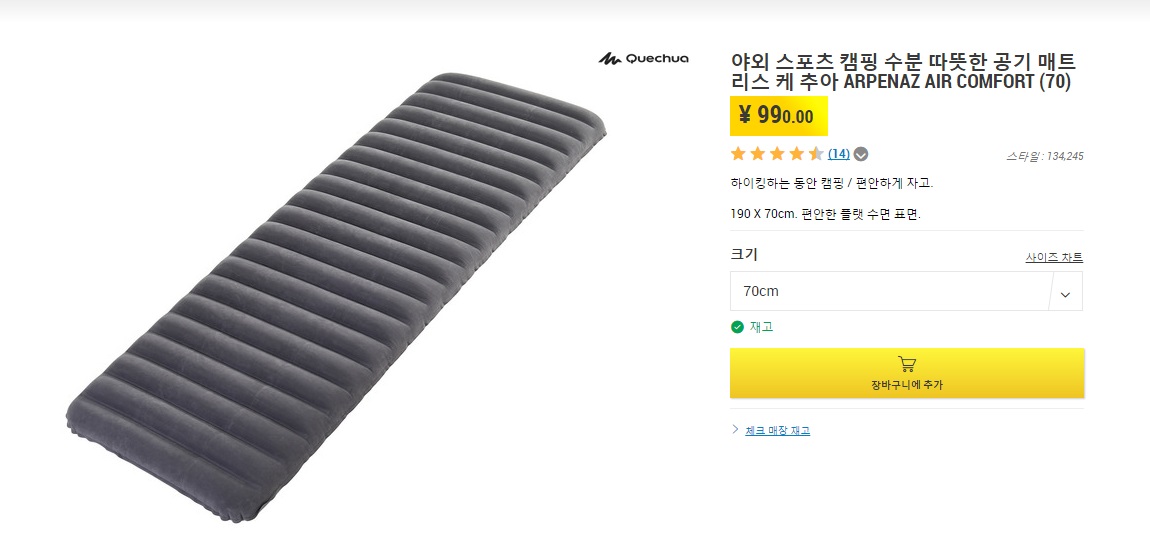The height and width of the screenshot is (535, 1150).
Task: Expand the reviews chevron next to (14)
Action: (861, 154)
